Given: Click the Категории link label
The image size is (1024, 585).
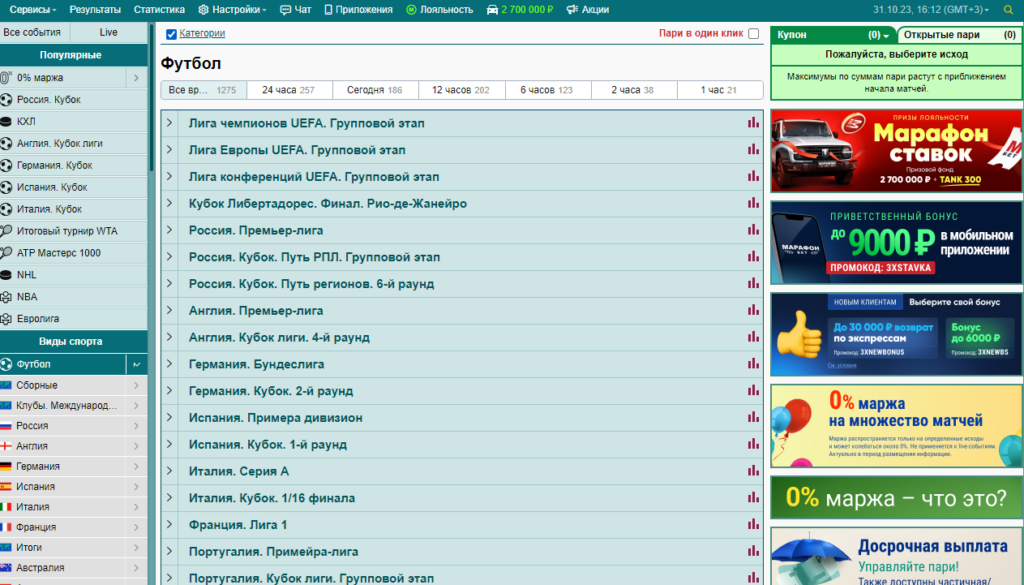Looking at the screenshot, I should click(x=202, y=33).
